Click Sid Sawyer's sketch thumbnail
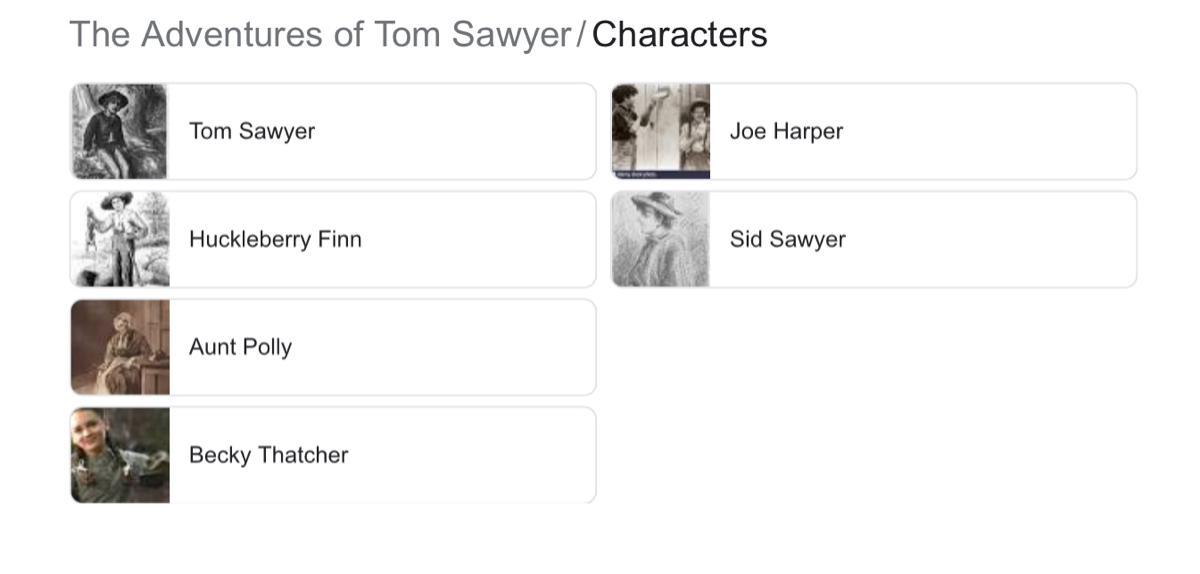The width and height of the screenshot is (1200, 574). pos(660,239)
